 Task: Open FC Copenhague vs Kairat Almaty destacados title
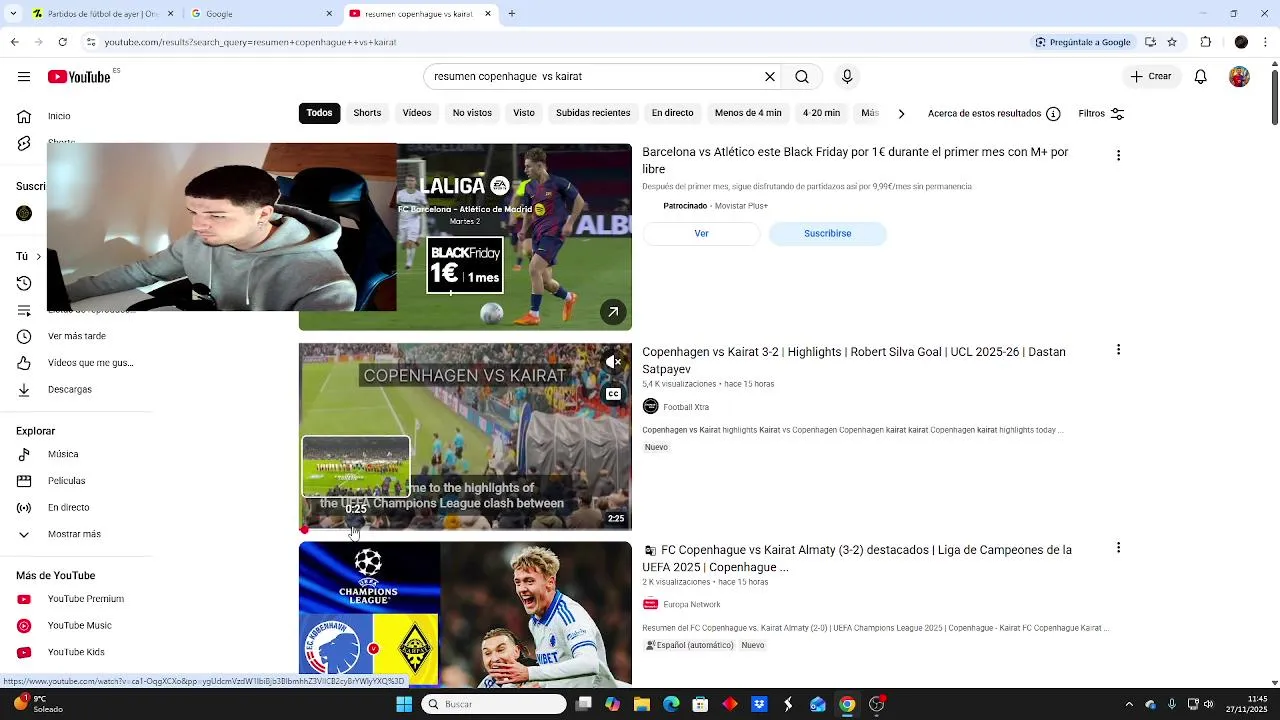tap(858, 558)
